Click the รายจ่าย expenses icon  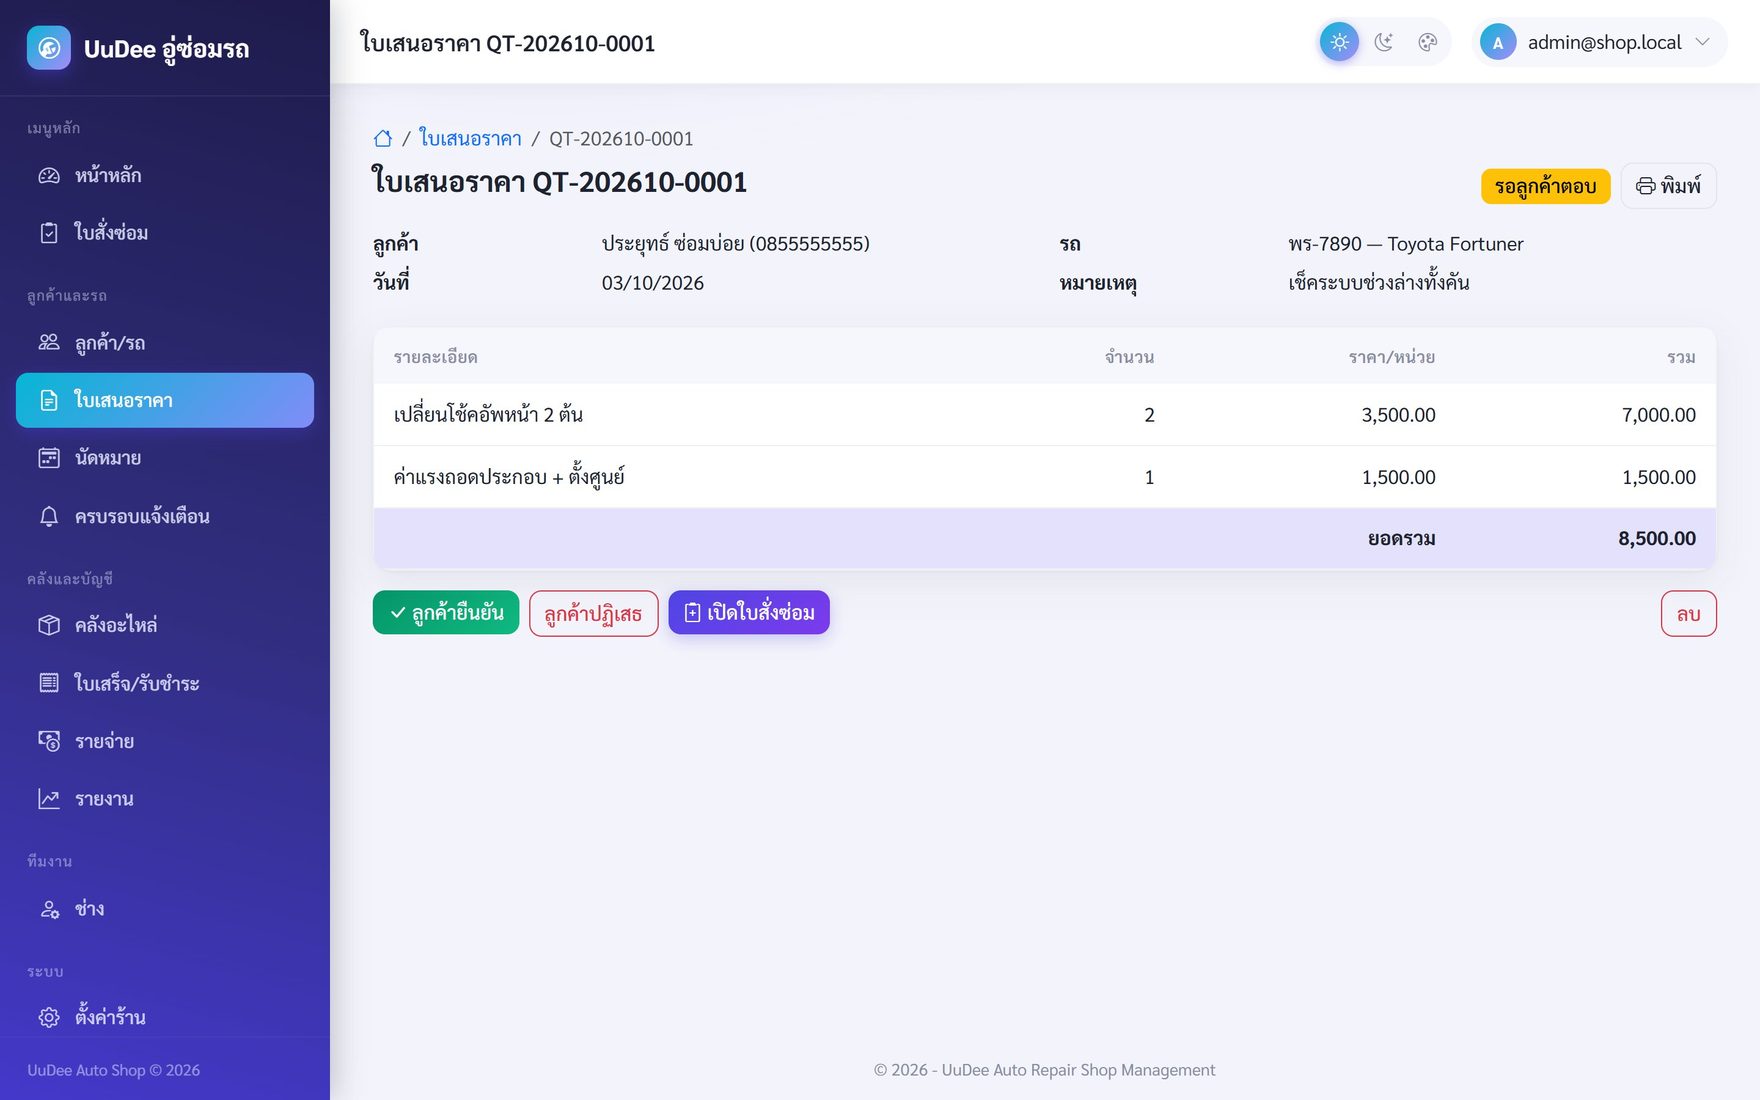[49, 741]
